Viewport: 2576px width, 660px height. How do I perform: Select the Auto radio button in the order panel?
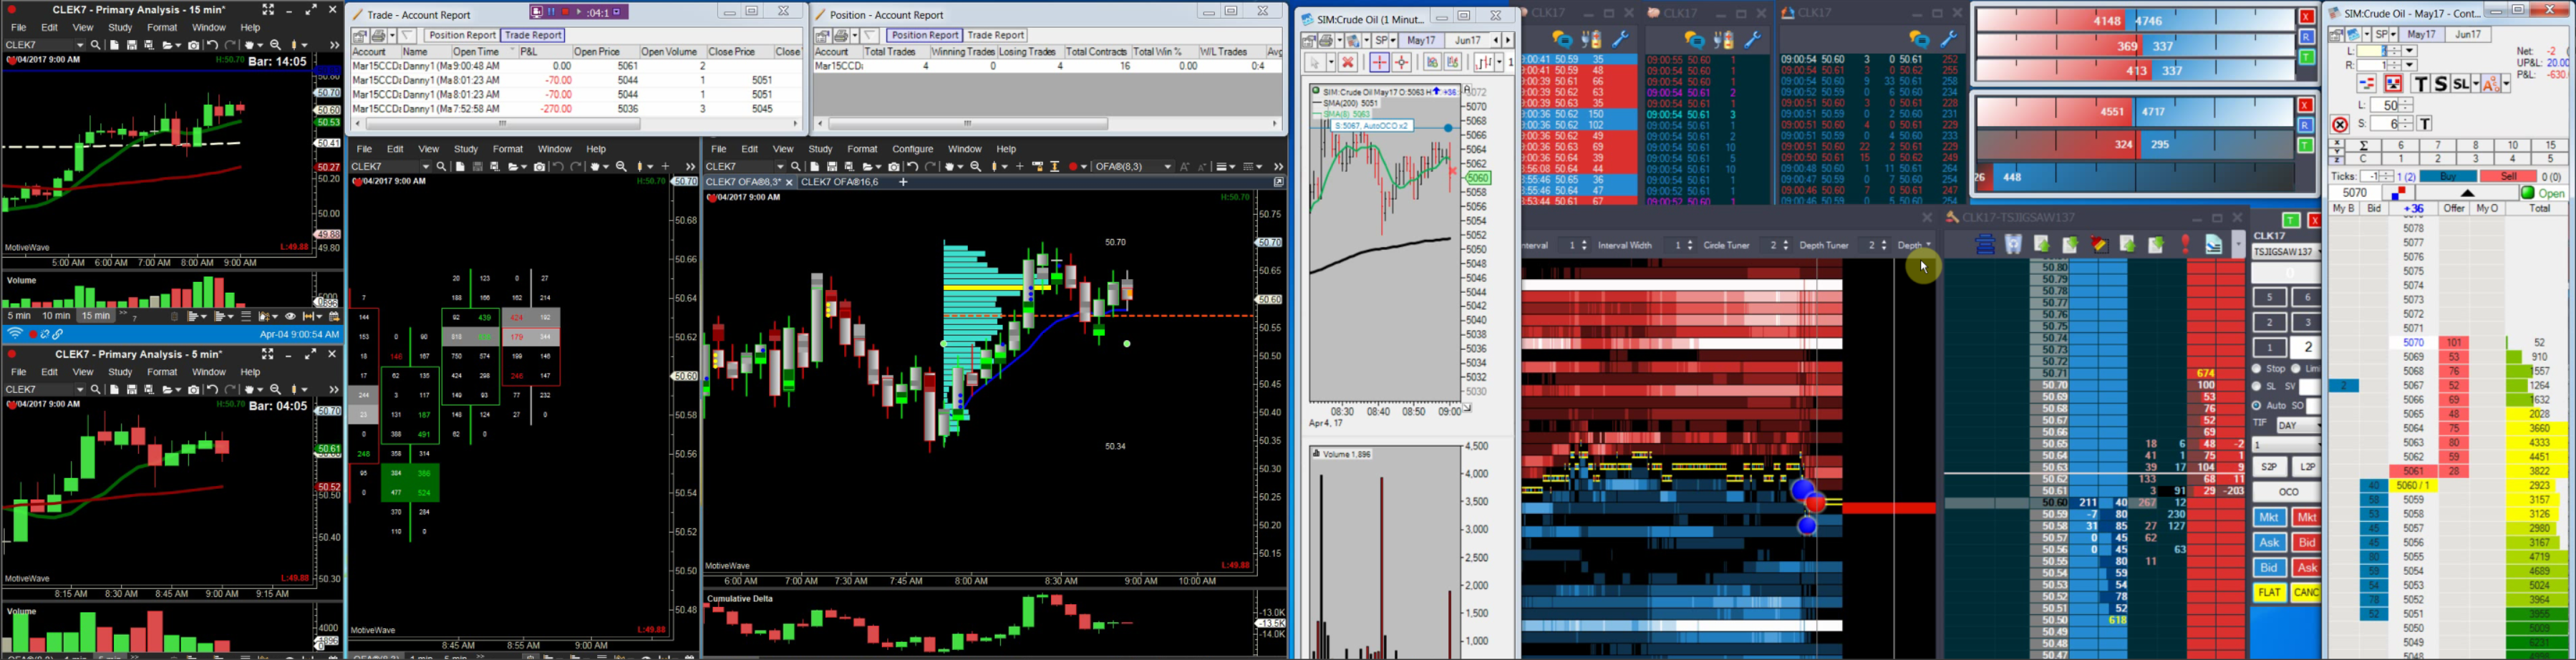tap(2257, 406)
